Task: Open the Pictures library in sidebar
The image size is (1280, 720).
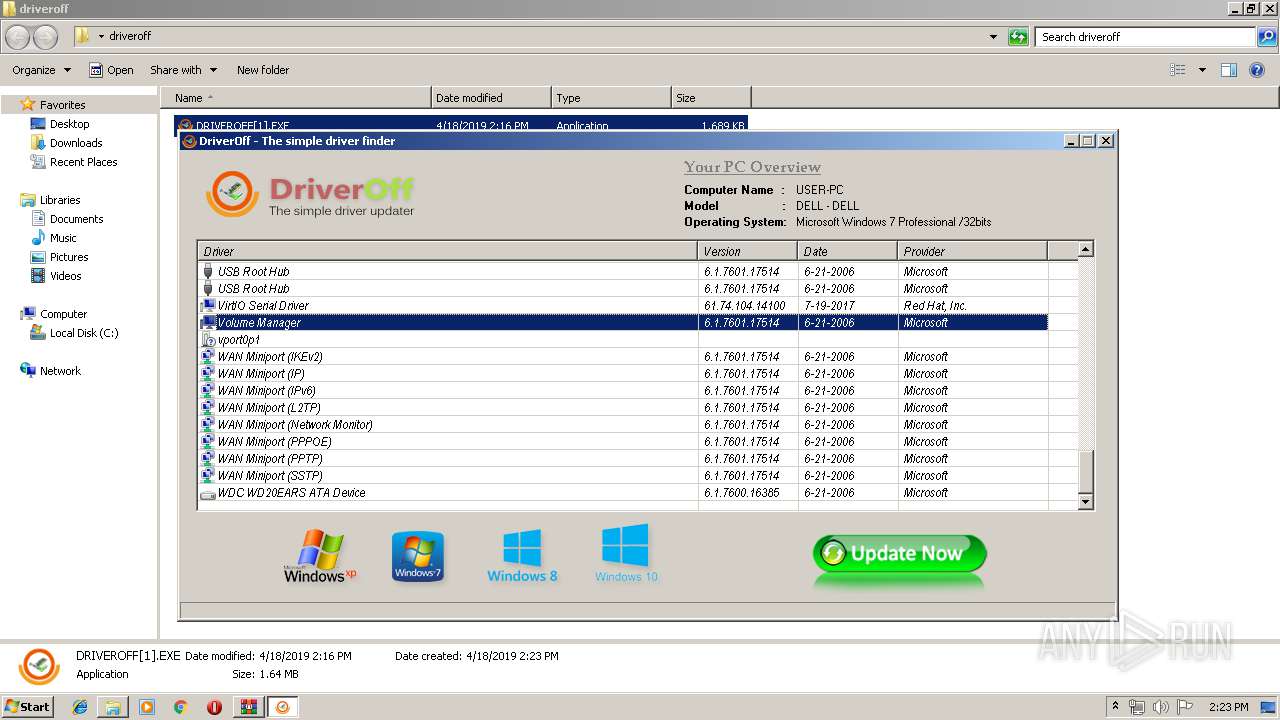Action: pyautogui.click(x=60, y=257)
